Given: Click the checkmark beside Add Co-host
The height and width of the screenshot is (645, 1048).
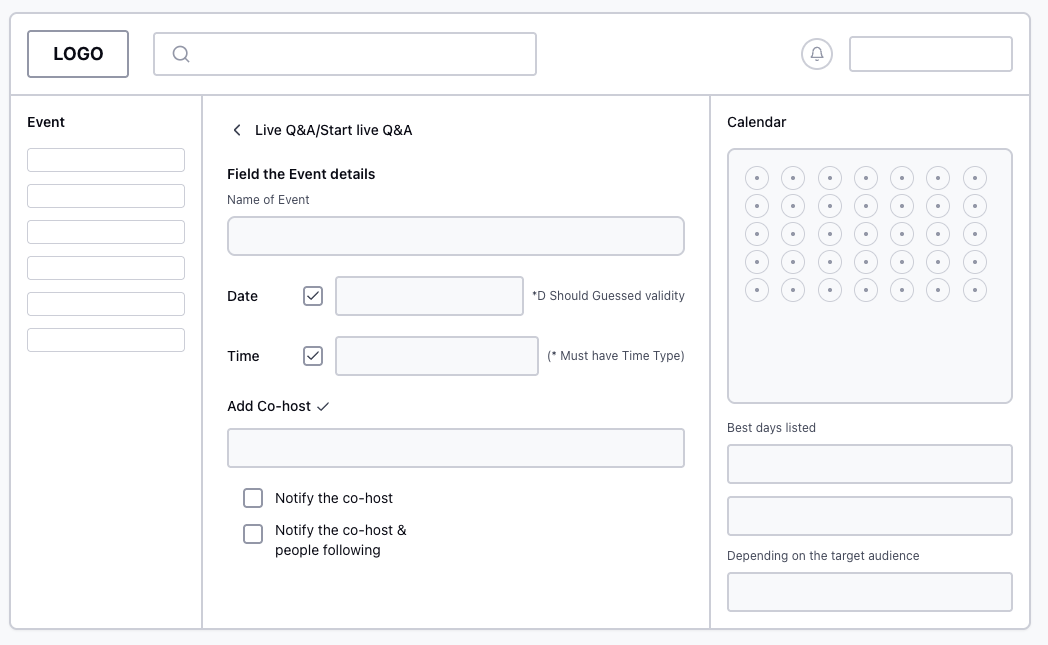Looking at the screenshot, I should pyautogui.click(x=322, y=407).
